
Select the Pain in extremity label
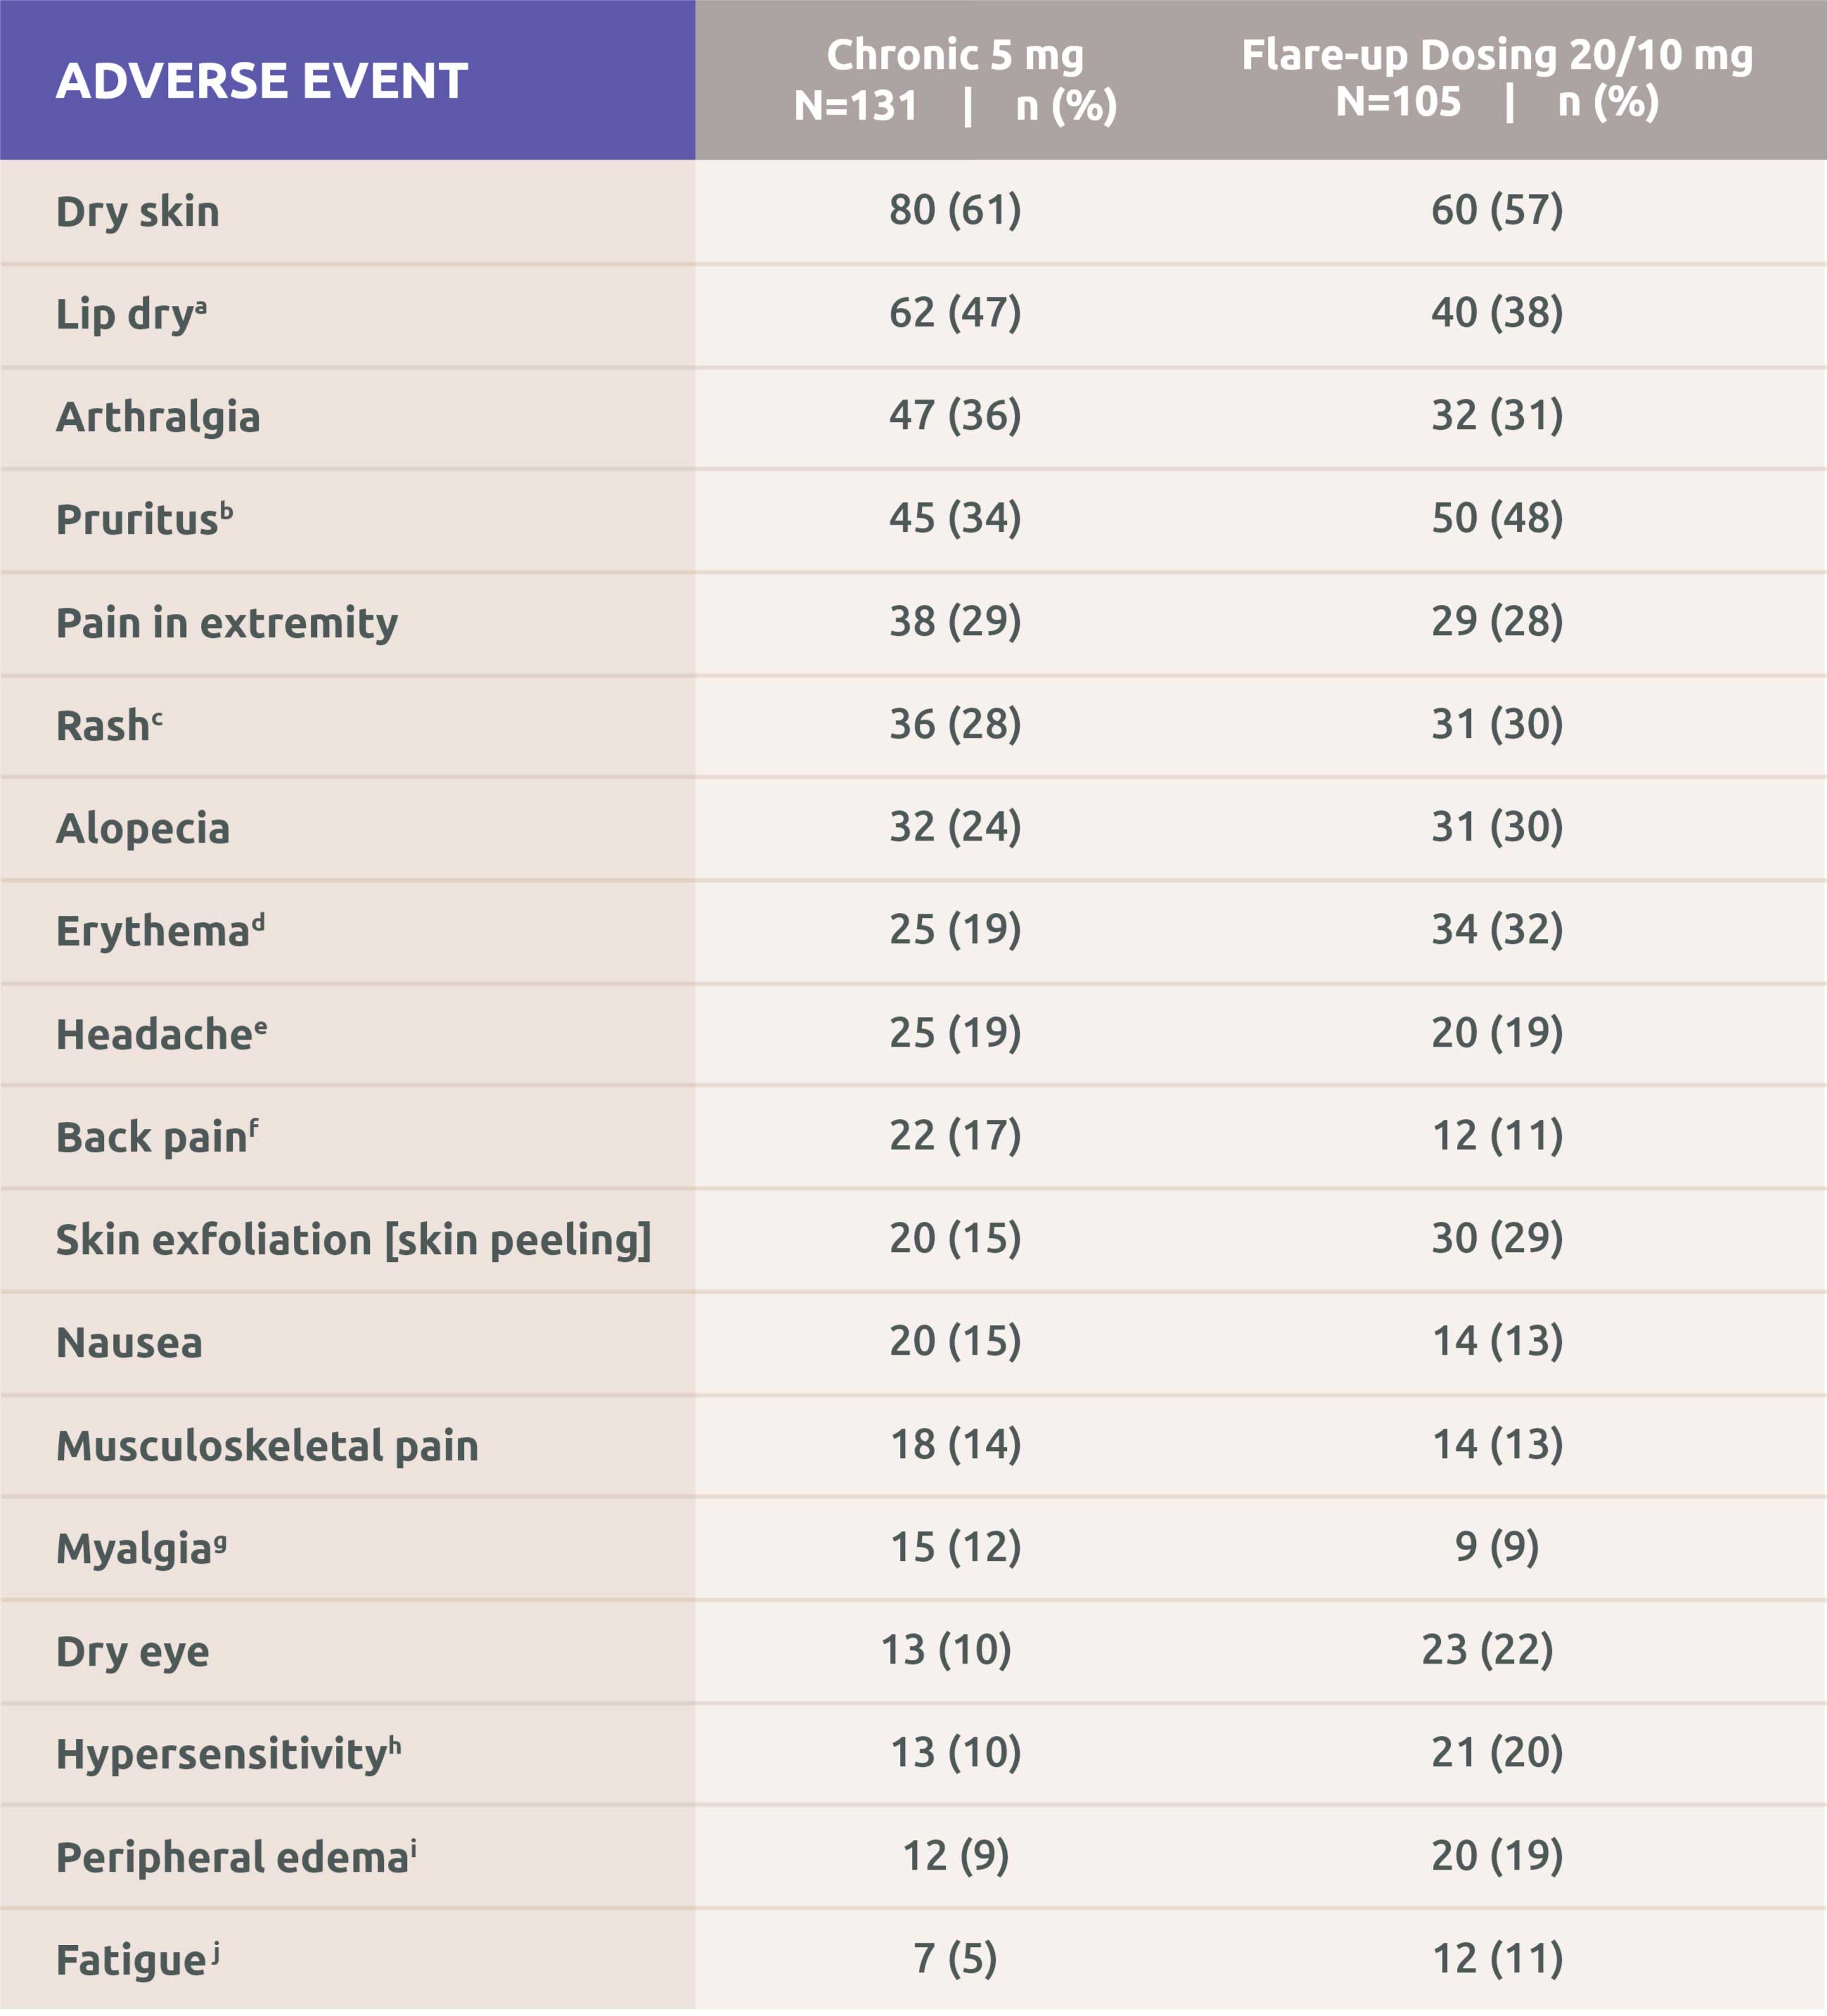coord(227,623)
